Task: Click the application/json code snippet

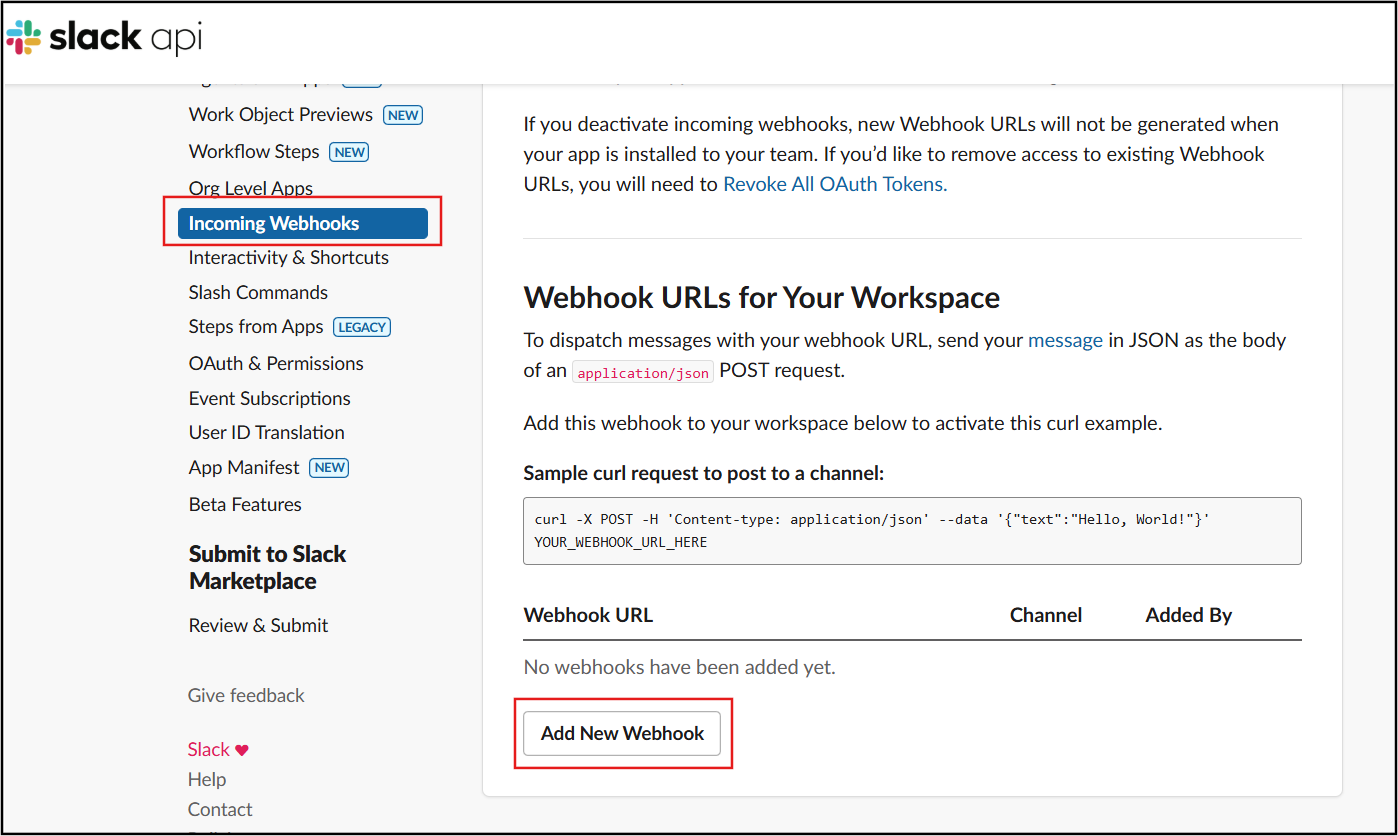Action: point(643,373)
